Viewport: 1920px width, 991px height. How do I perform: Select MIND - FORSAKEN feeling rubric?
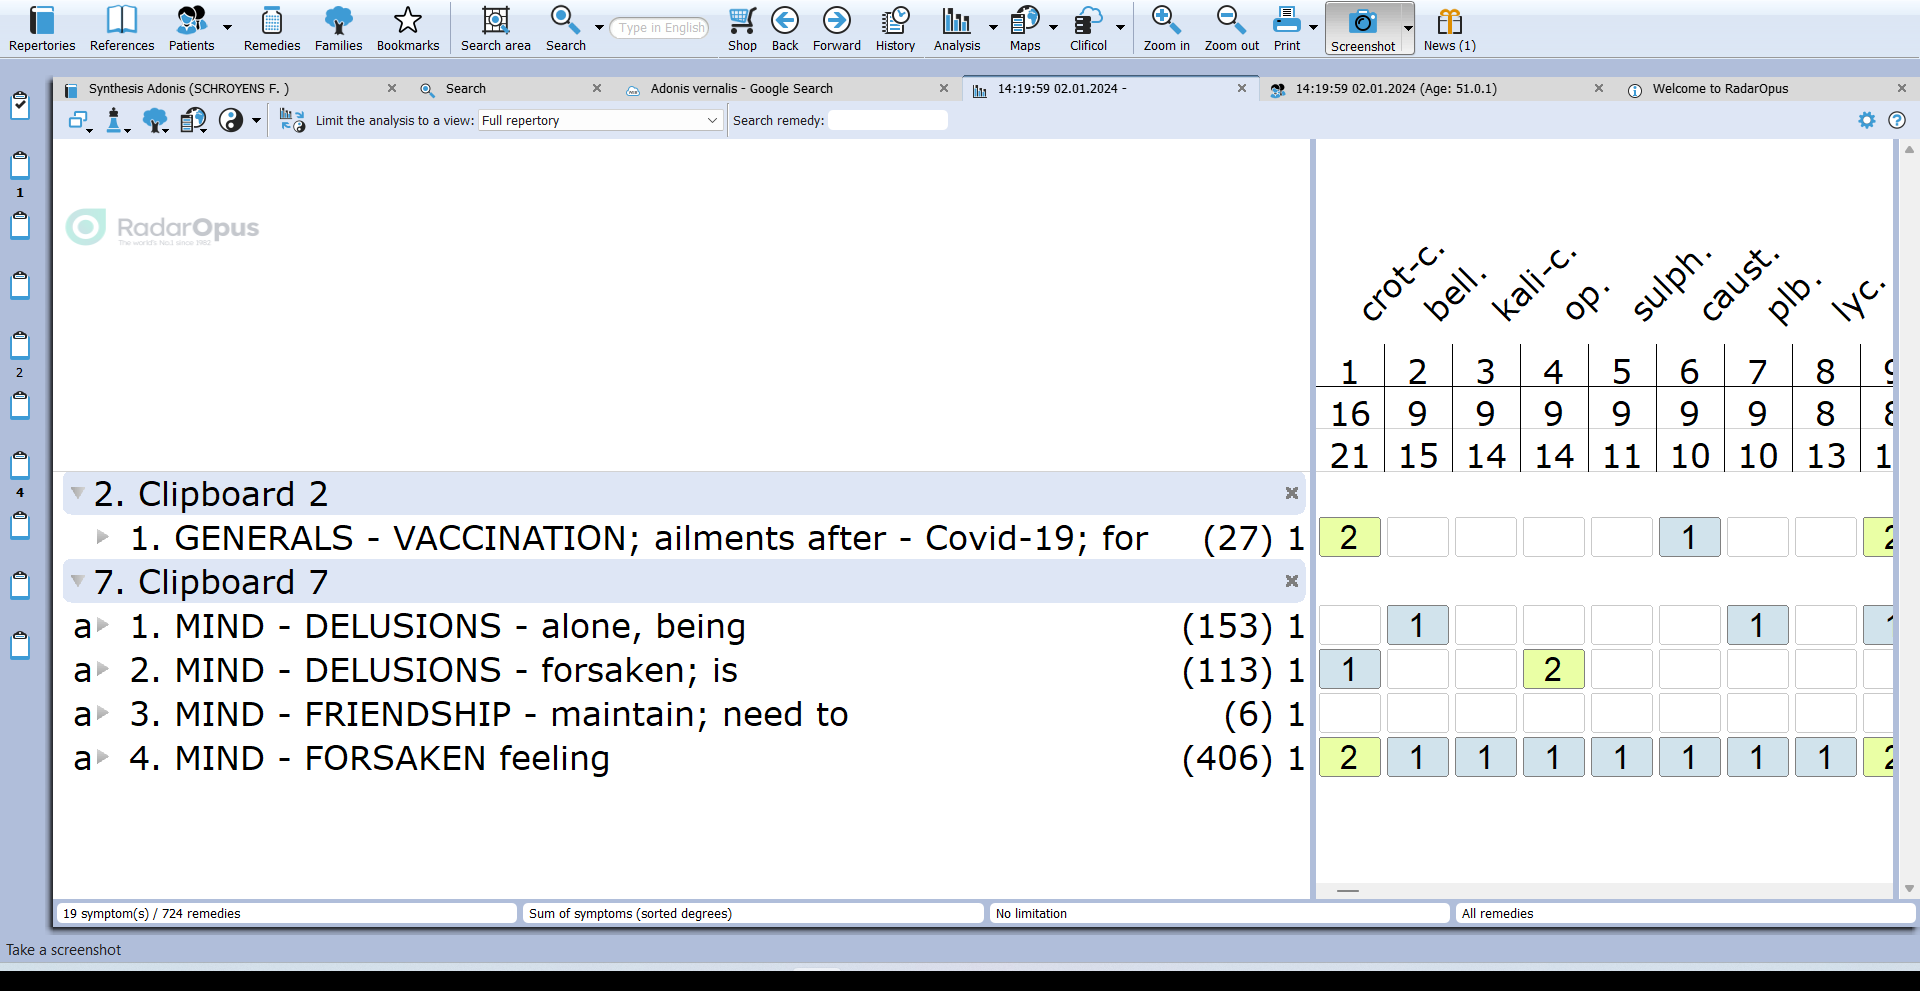click(391, 758)
